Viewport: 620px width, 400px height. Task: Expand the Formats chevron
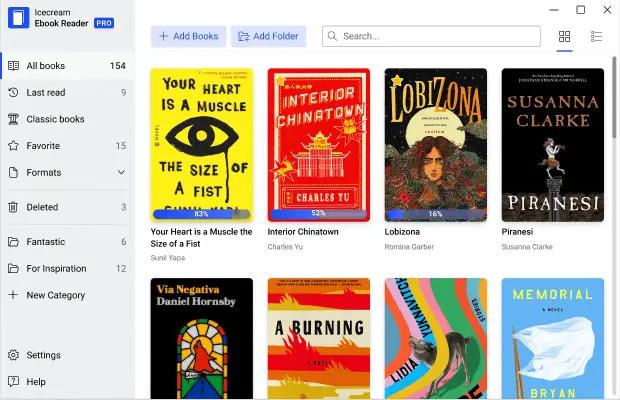[121, 172]
